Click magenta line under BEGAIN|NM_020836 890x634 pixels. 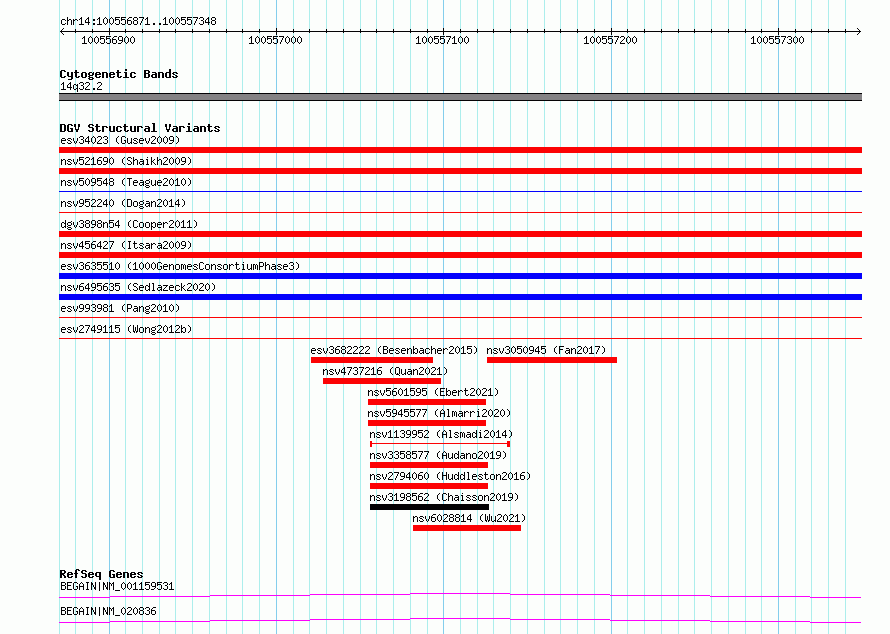tap(460, 620)
